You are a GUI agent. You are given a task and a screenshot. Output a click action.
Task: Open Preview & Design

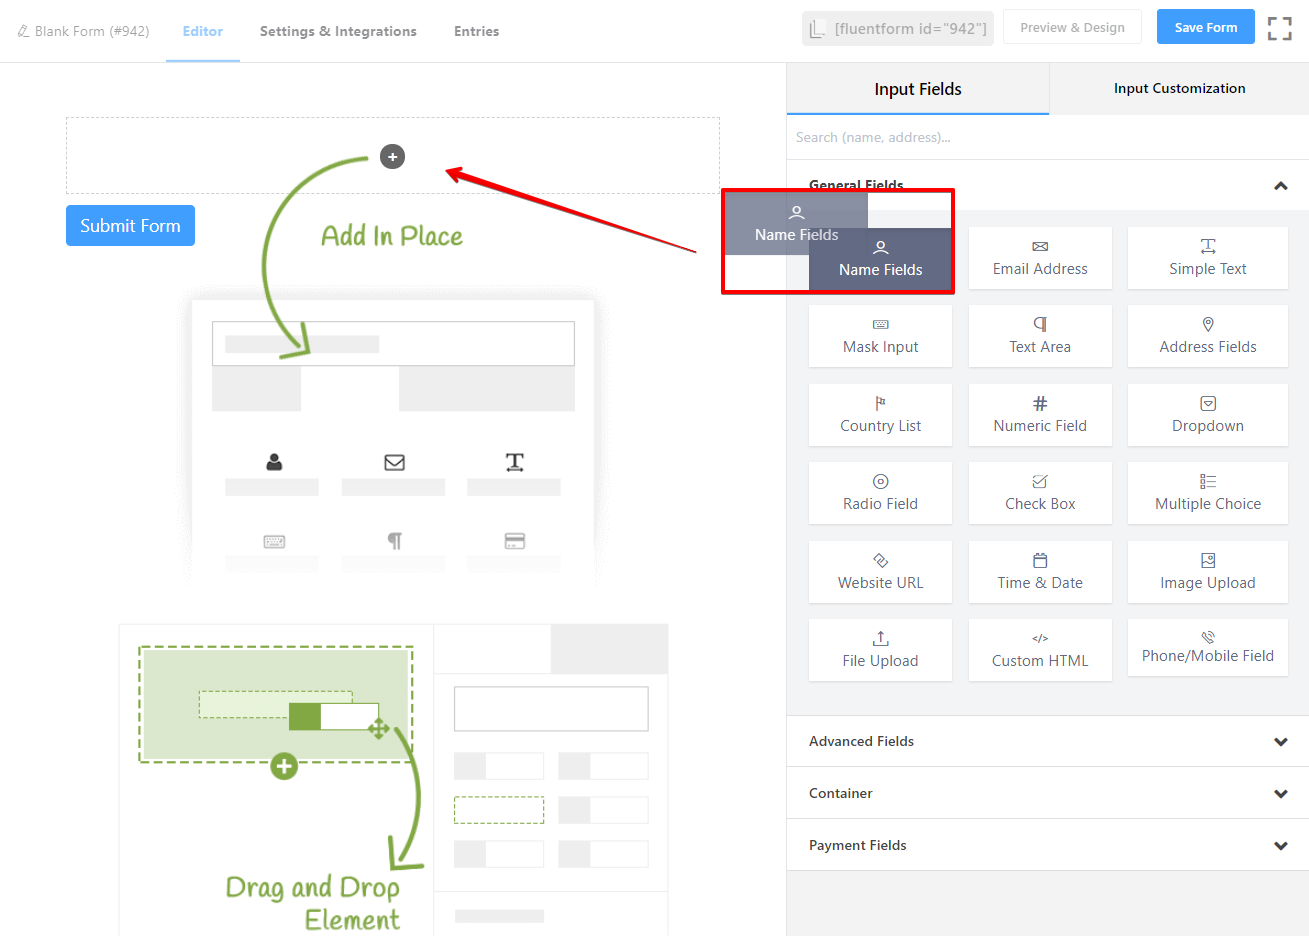[x=1072, y=27]
